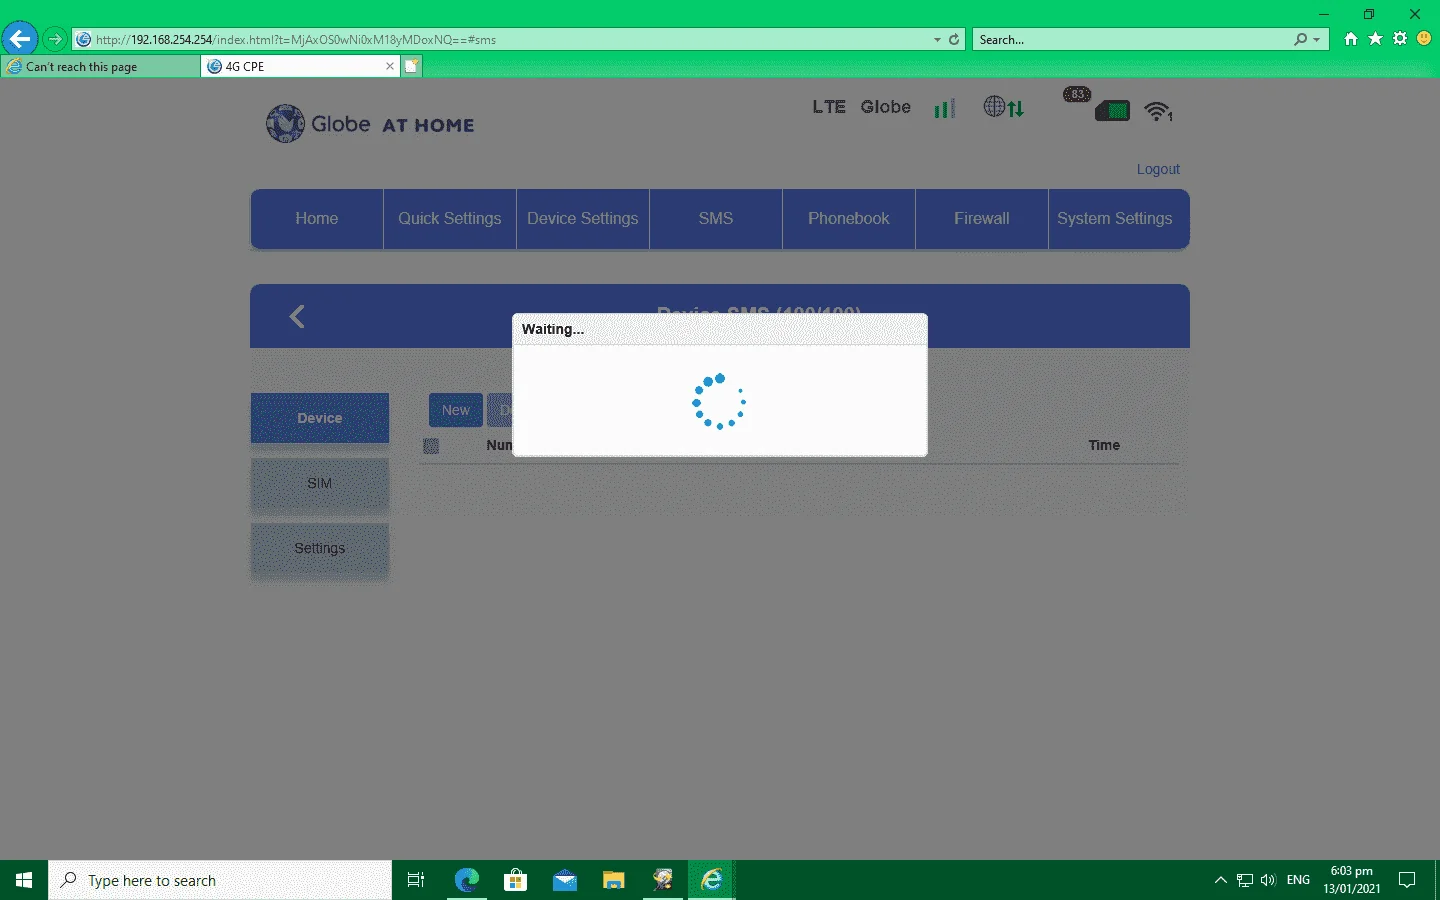The height and width of the screenshot is (900, 1440).
Task: Click the taskbar search box
Action: click(220, 880)
